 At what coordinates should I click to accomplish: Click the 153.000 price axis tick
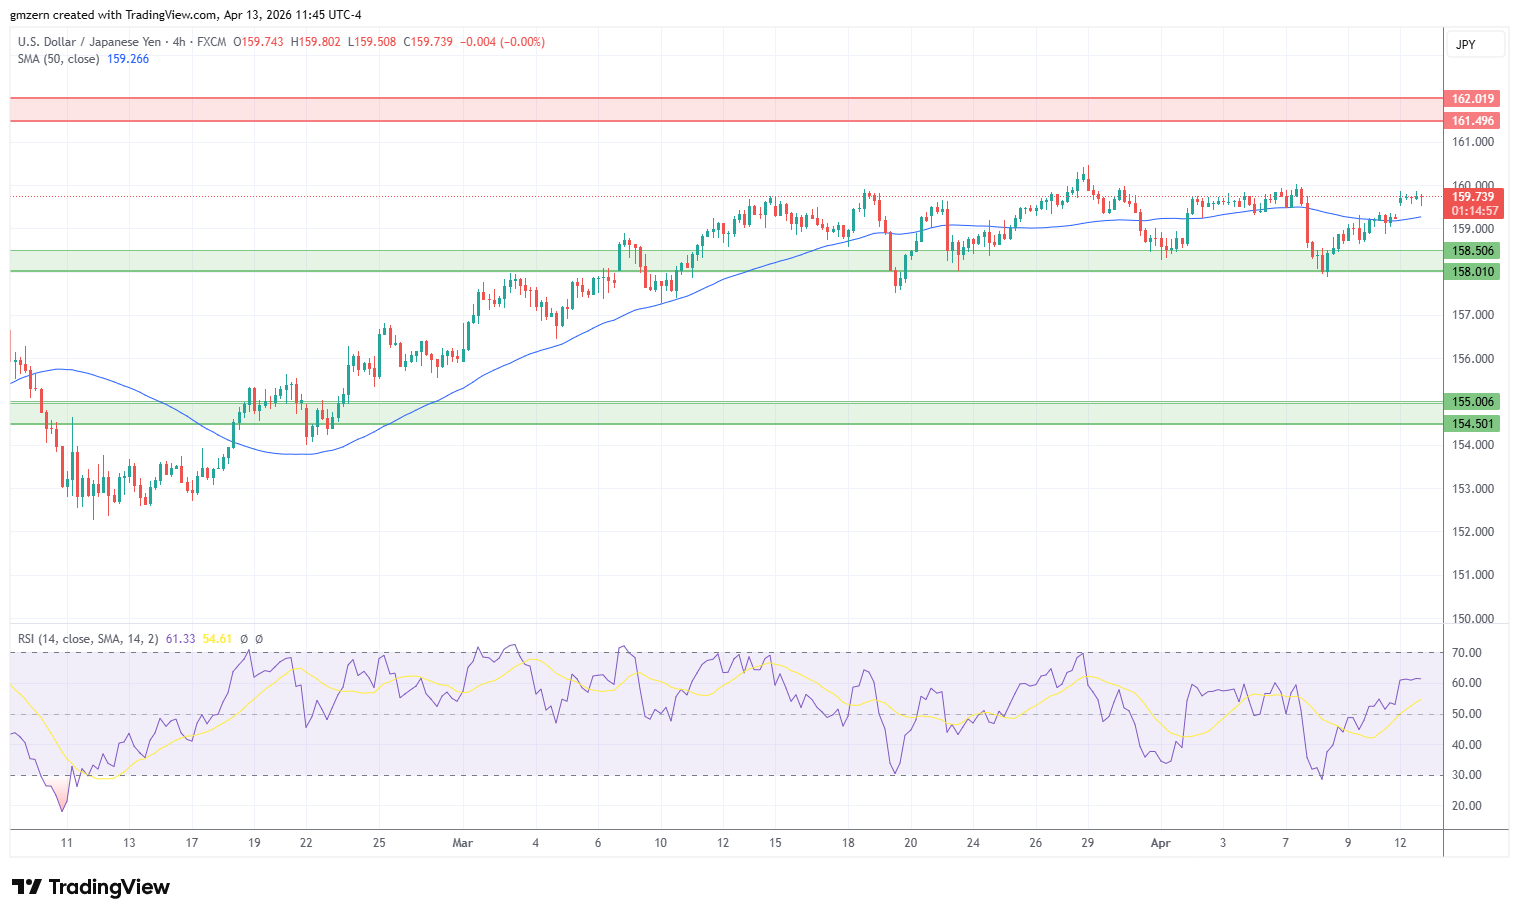(1473, 489)
